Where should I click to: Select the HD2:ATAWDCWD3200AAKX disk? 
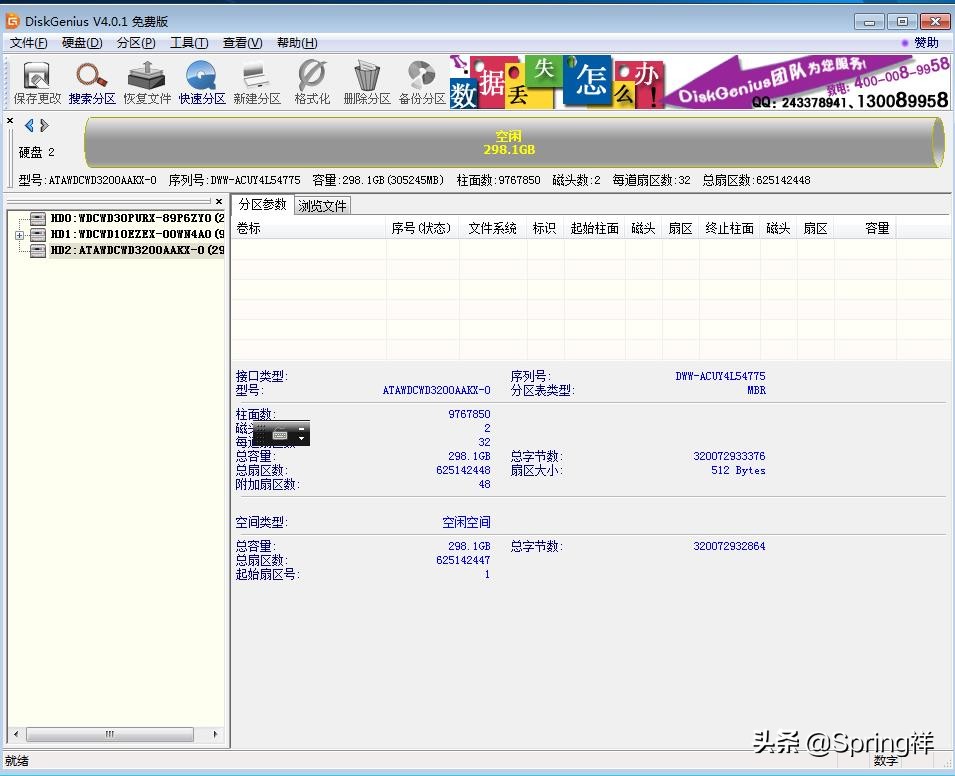137,250
